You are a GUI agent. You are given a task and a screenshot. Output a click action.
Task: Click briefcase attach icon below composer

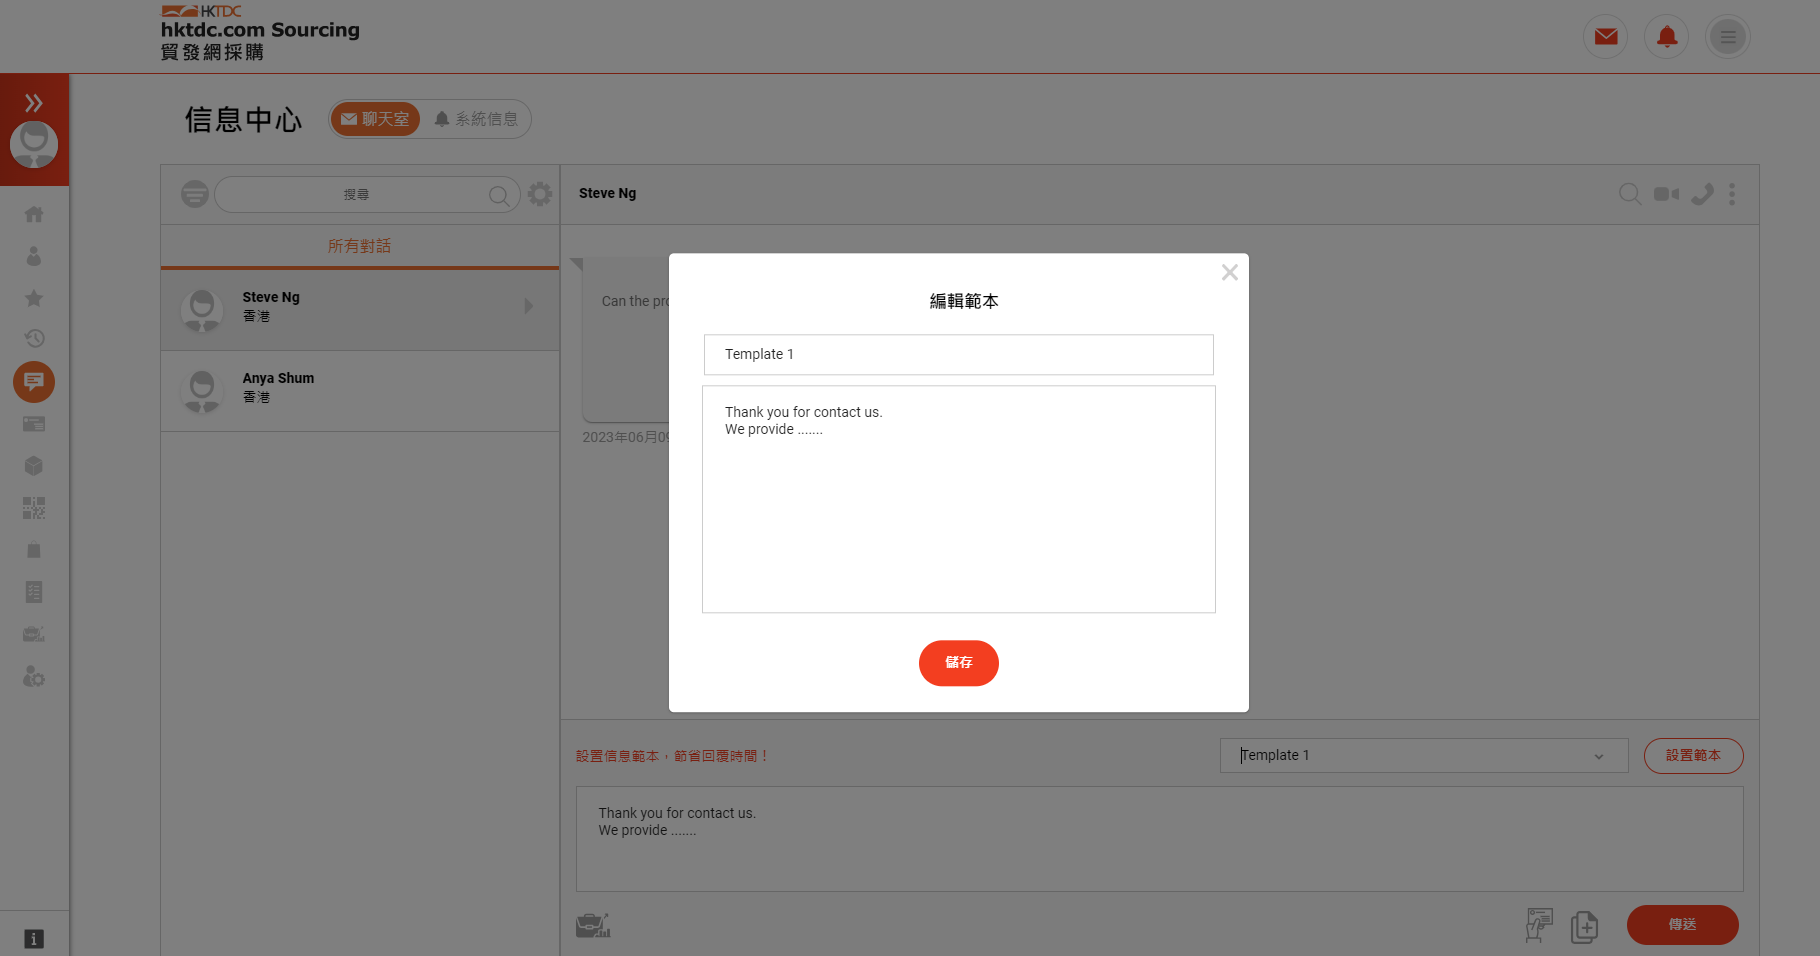coord(593,925)
